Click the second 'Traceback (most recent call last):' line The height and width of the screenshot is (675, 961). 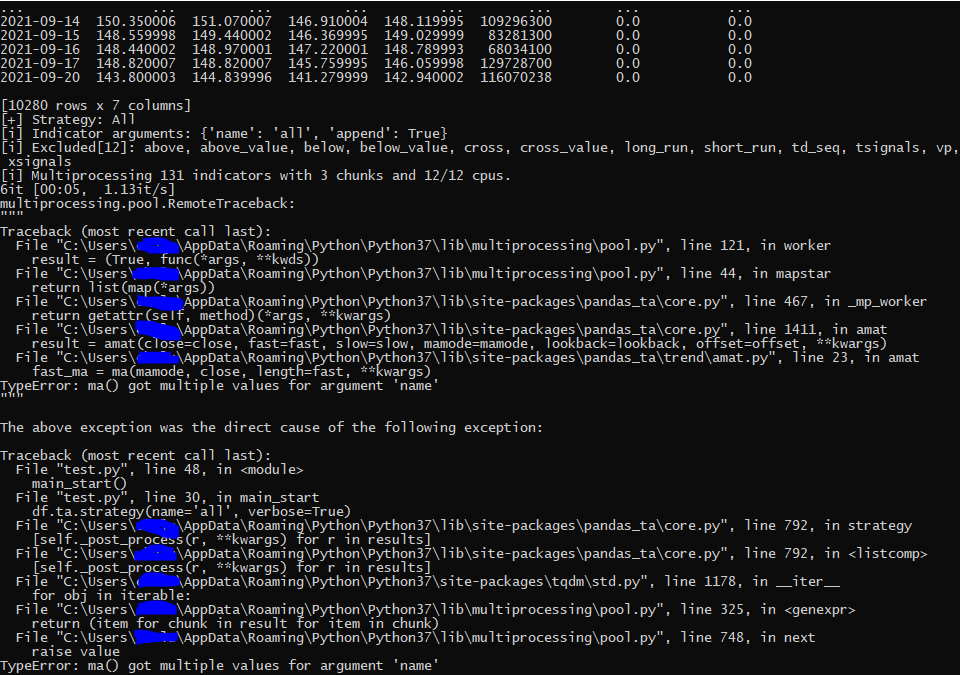pyautogui.click(x=136, y=456)
